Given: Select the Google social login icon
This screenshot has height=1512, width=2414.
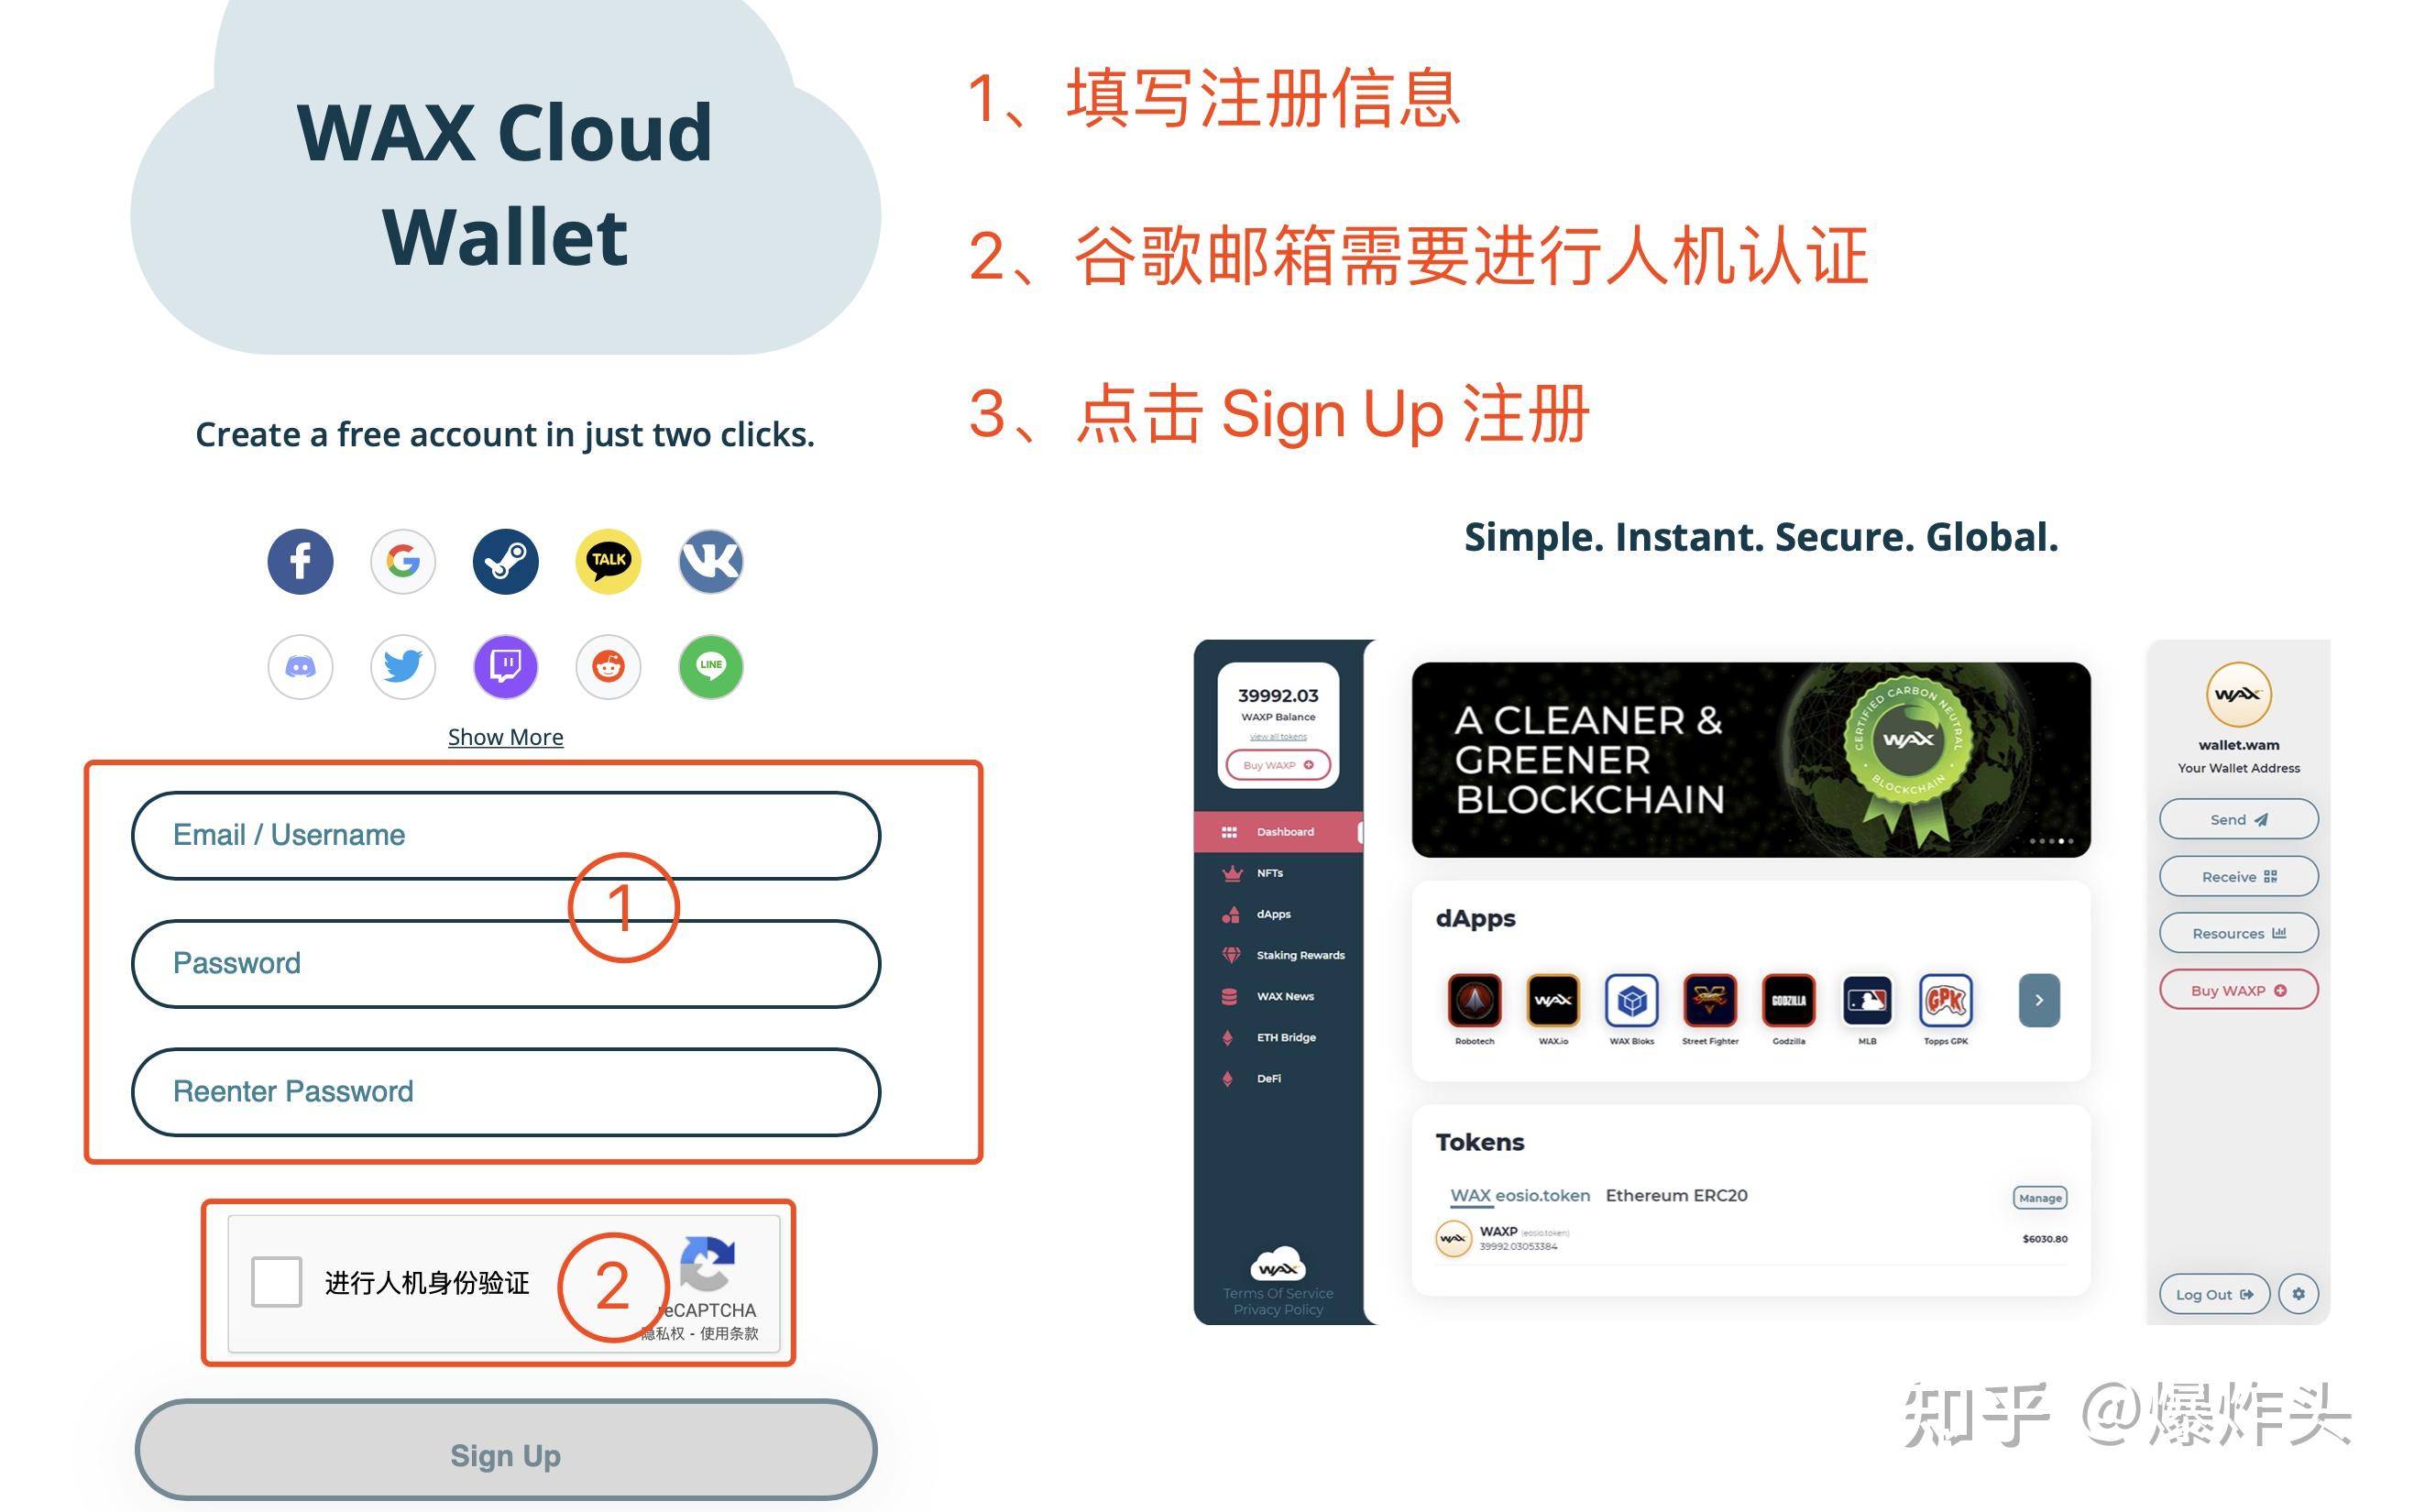Looking at the screenshot, I should [x=402, y=557].
